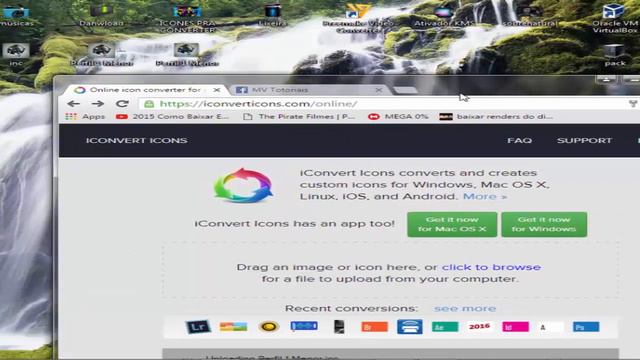Go back with the browser back arrow
This screenshot has width=640, height=360.
(73, 104)
